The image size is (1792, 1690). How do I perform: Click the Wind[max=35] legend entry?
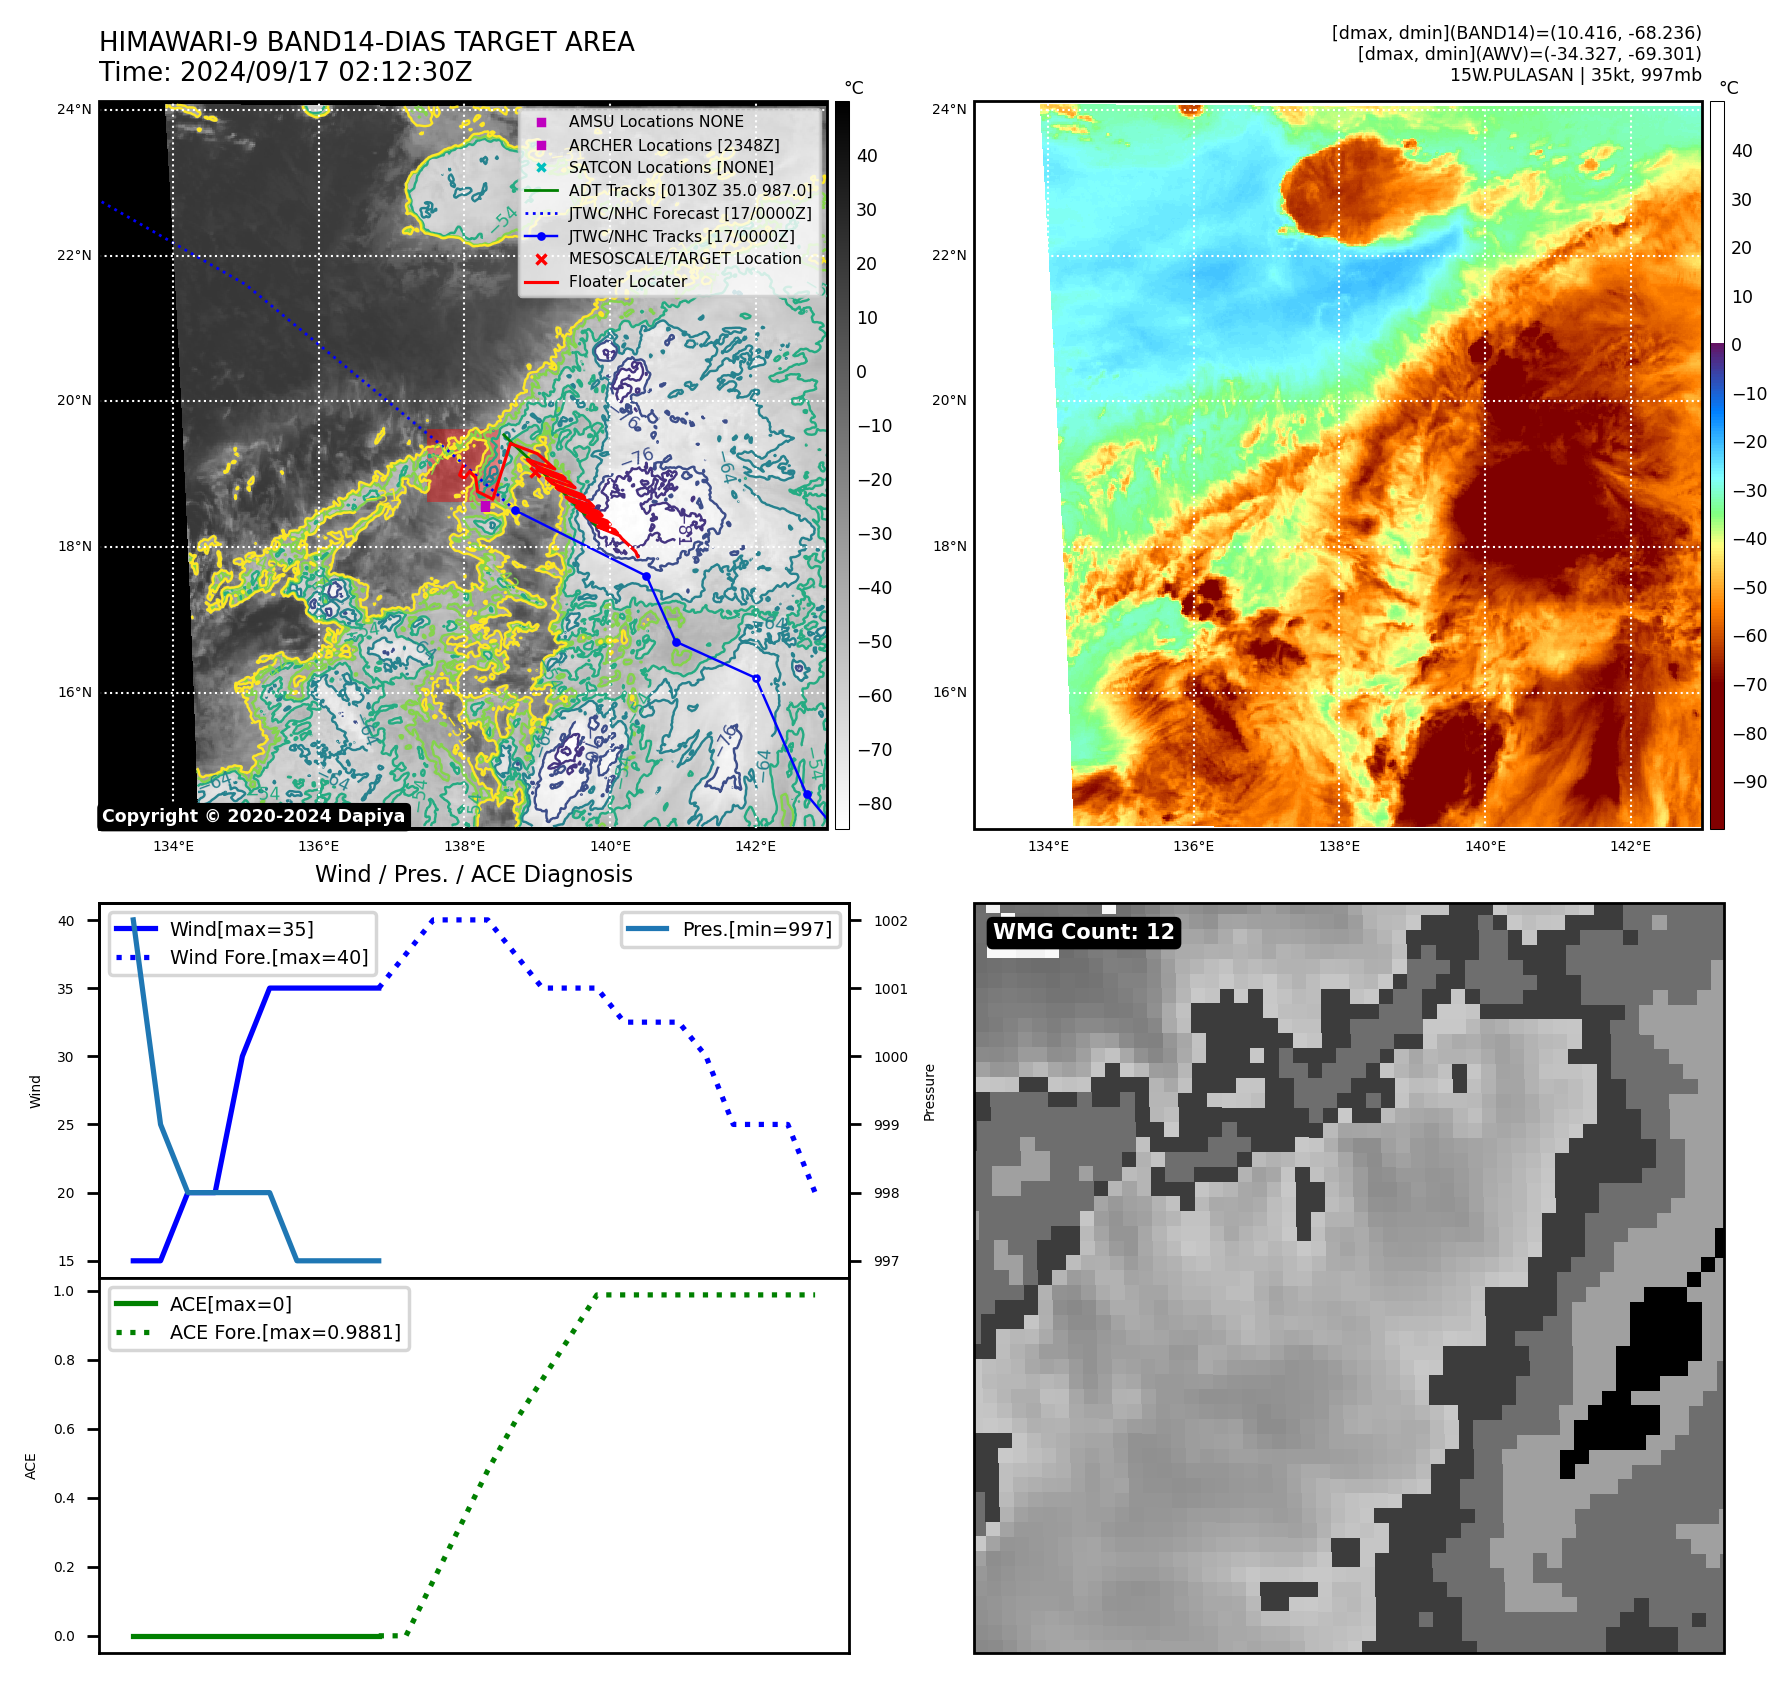[x=241, y=929]
